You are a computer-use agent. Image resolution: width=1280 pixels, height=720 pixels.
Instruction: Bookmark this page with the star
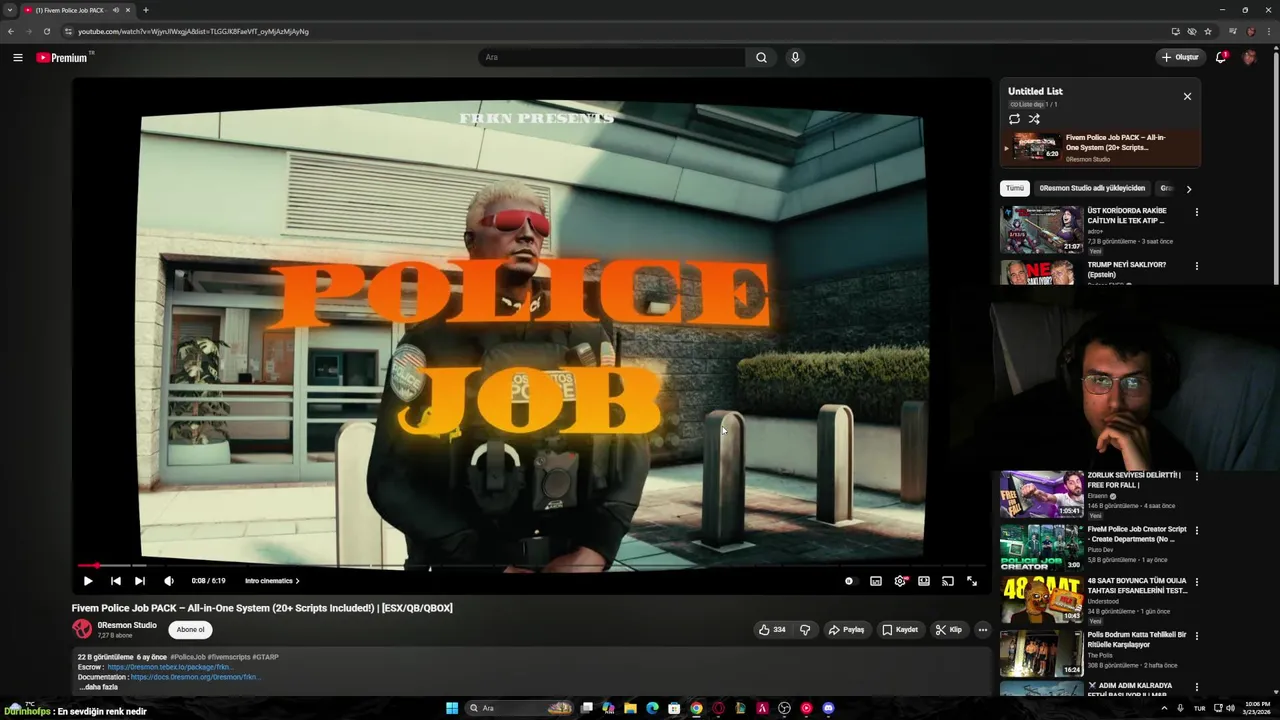coord(1208,31)
